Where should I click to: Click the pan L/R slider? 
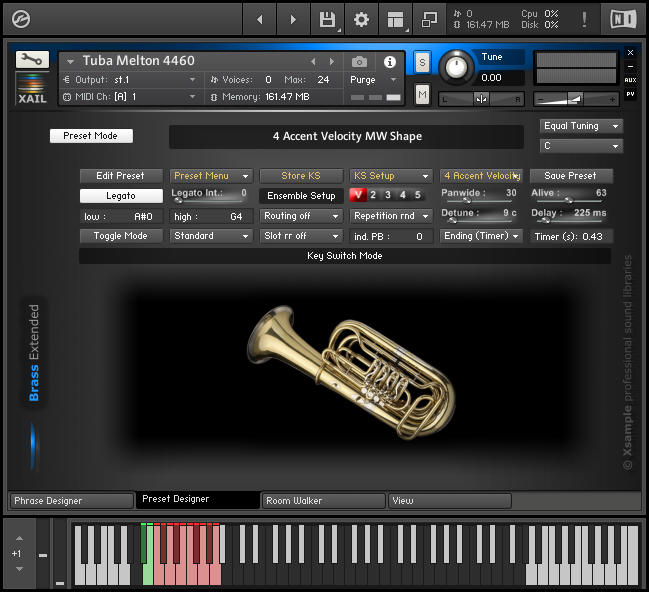click(482, 99)
